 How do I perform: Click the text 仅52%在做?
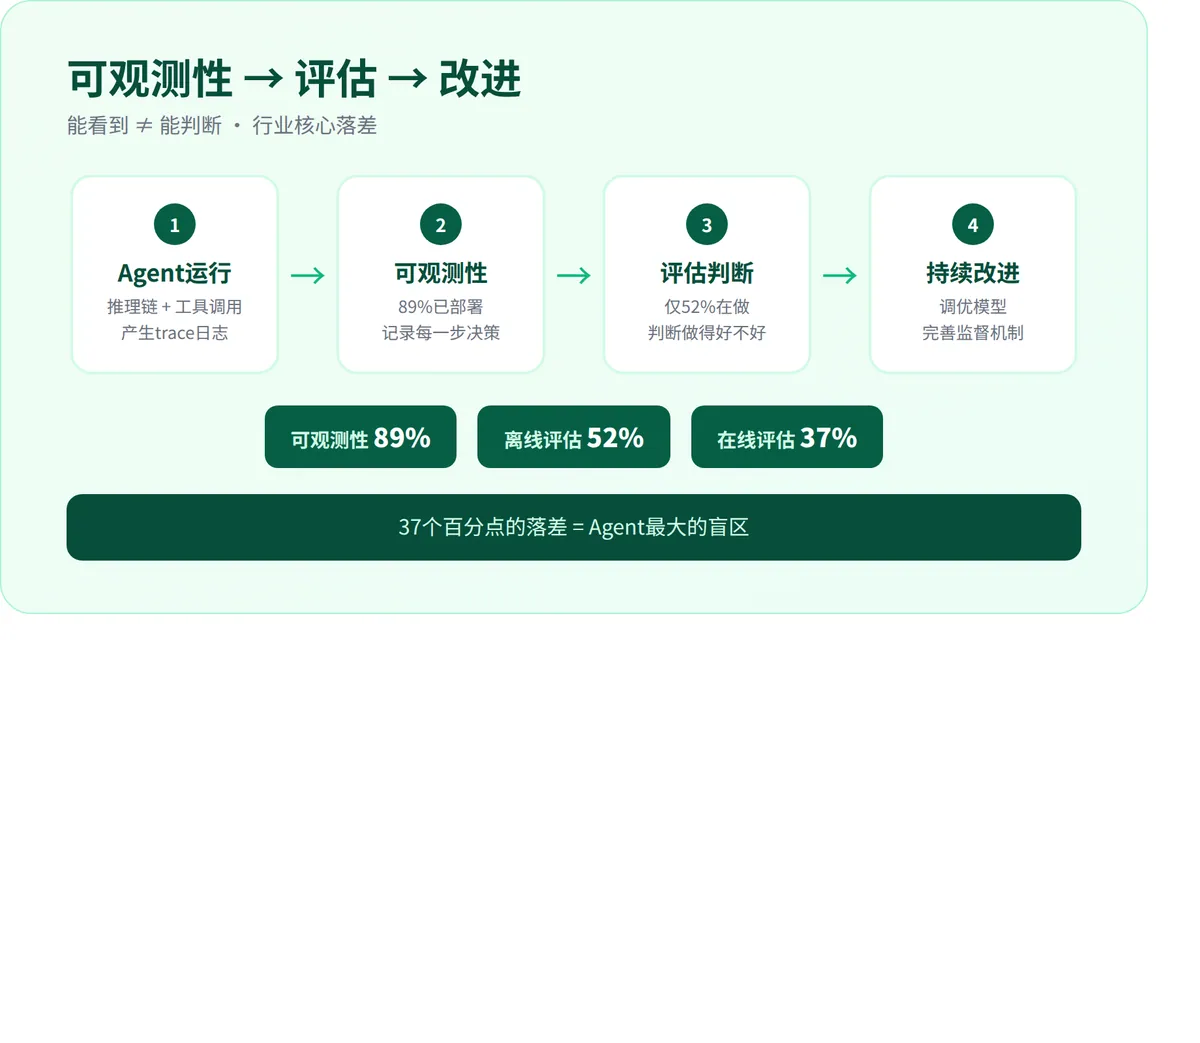707,307
